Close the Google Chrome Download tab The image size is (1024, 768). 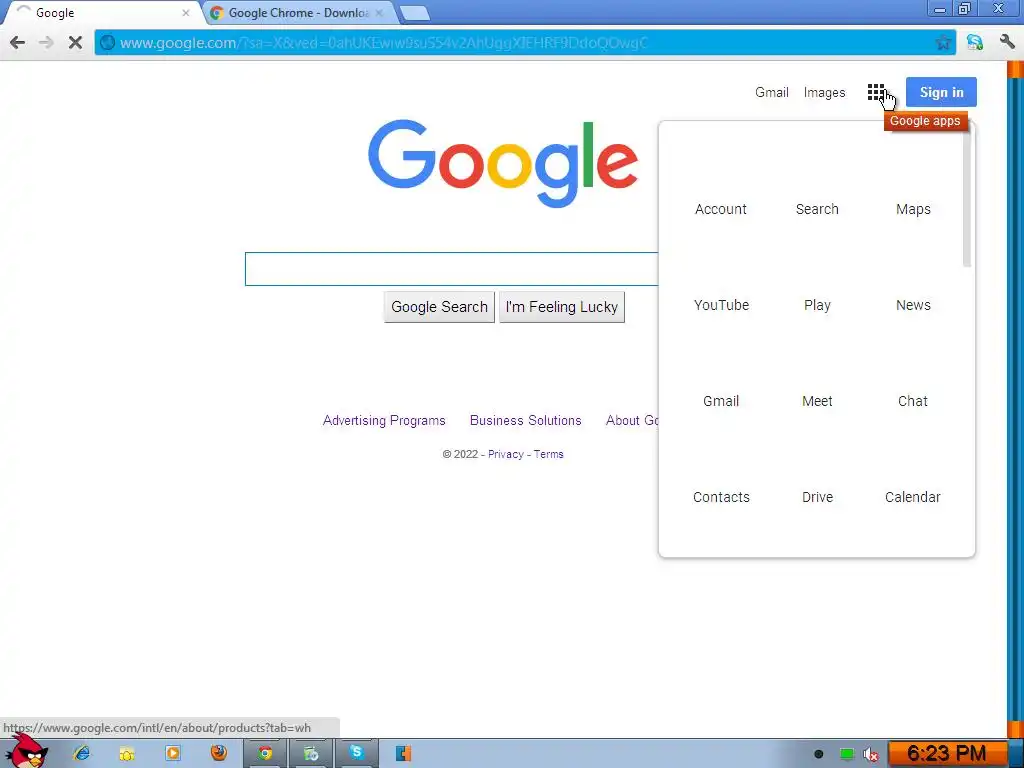[x=379, y=12]
